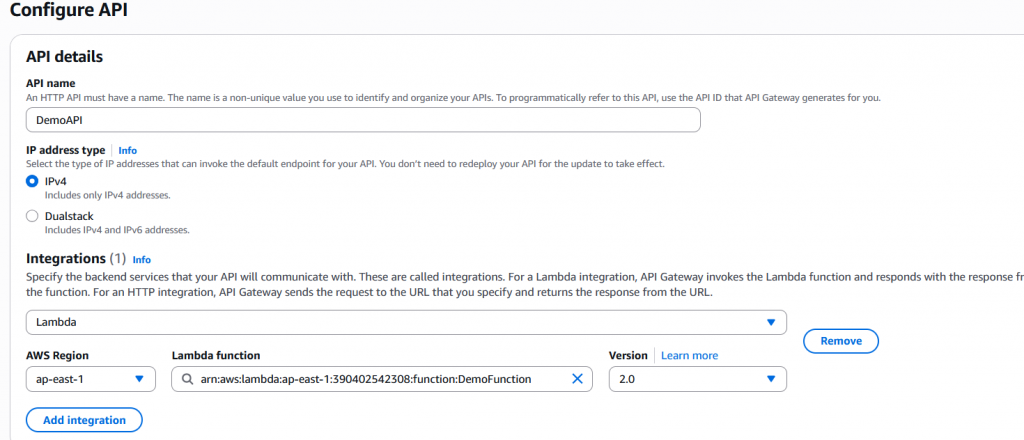Viewport: 1024px width, 440px height.
Task: Click the Lambda function label
Action: click(216, 356)
